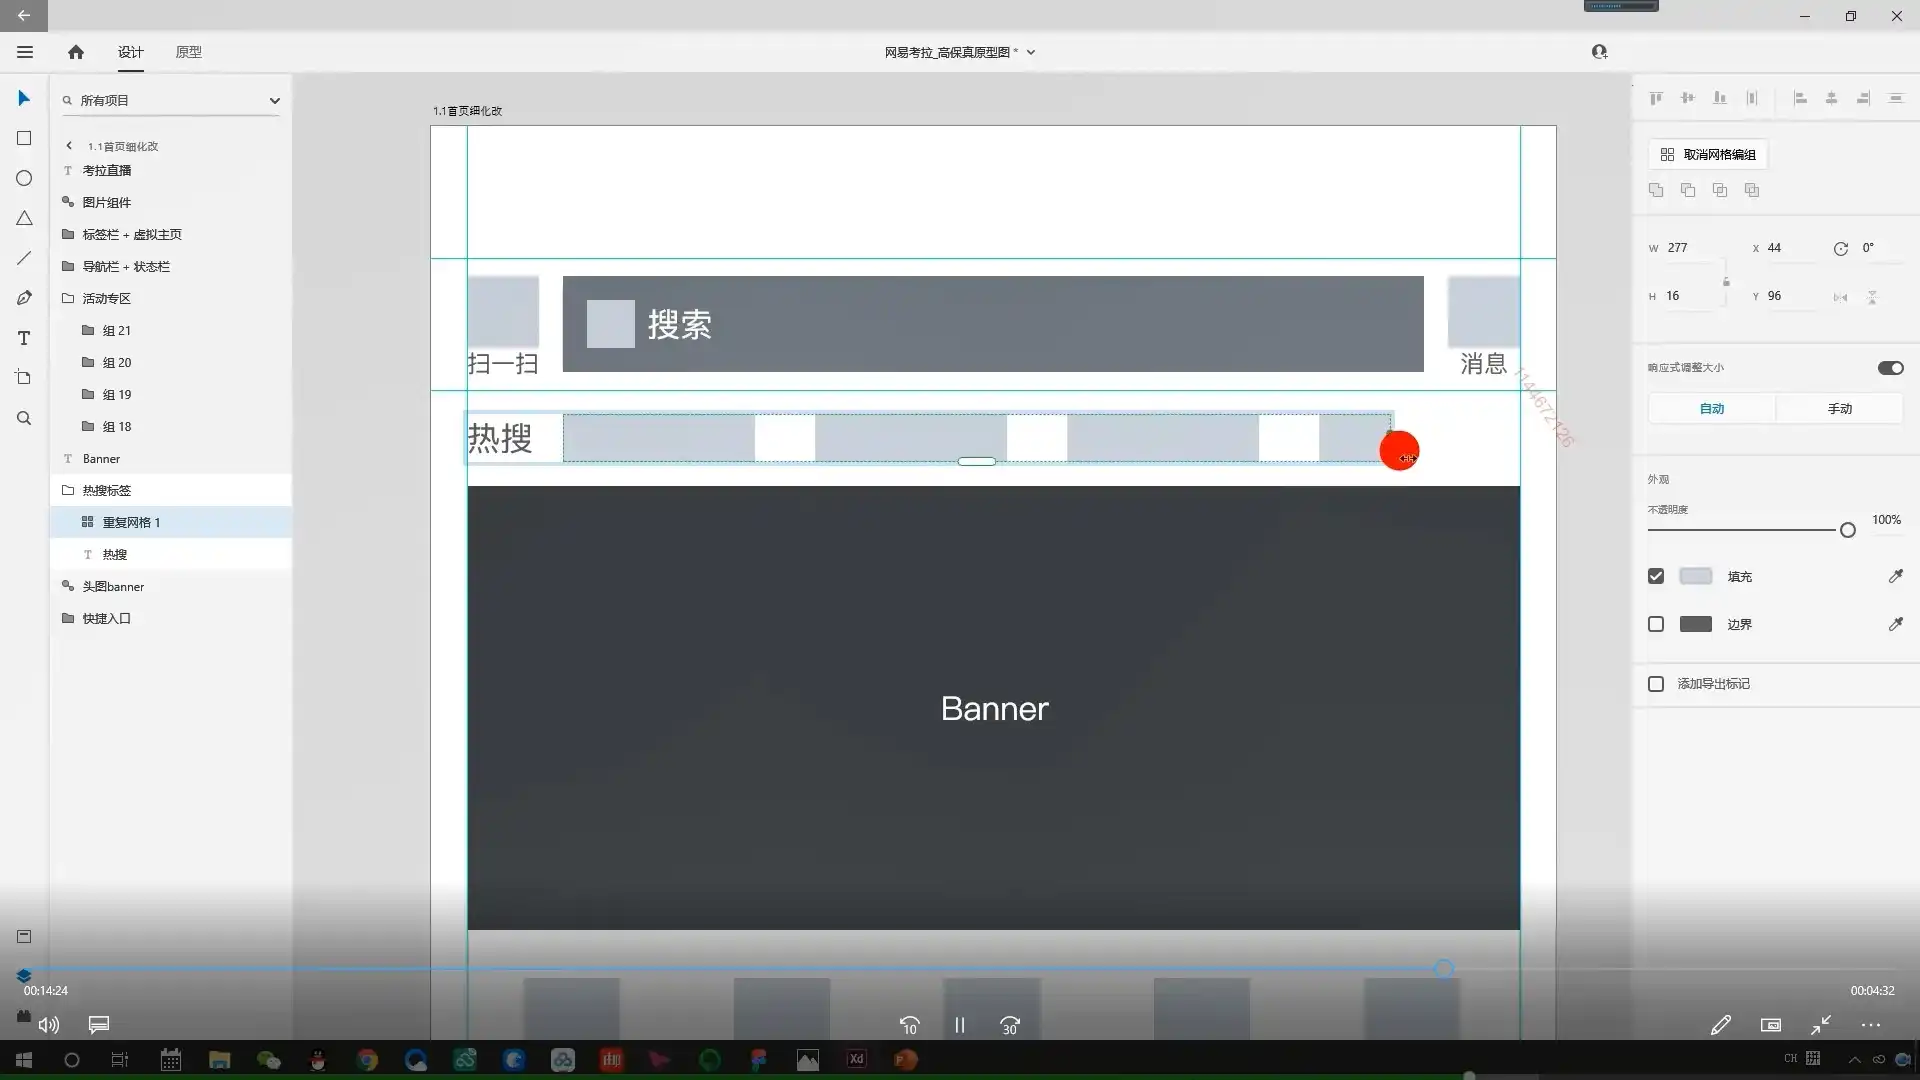Pause the video playback

[x=959, y=1025]
